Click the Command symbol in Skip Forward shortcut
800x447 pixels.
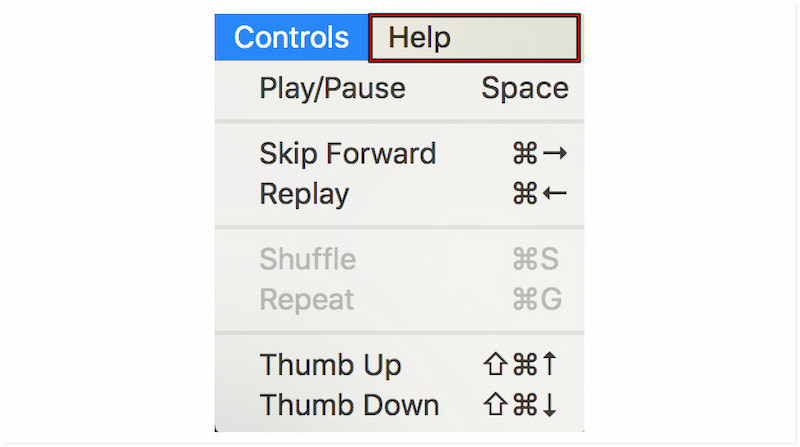[x=525, y=154]
